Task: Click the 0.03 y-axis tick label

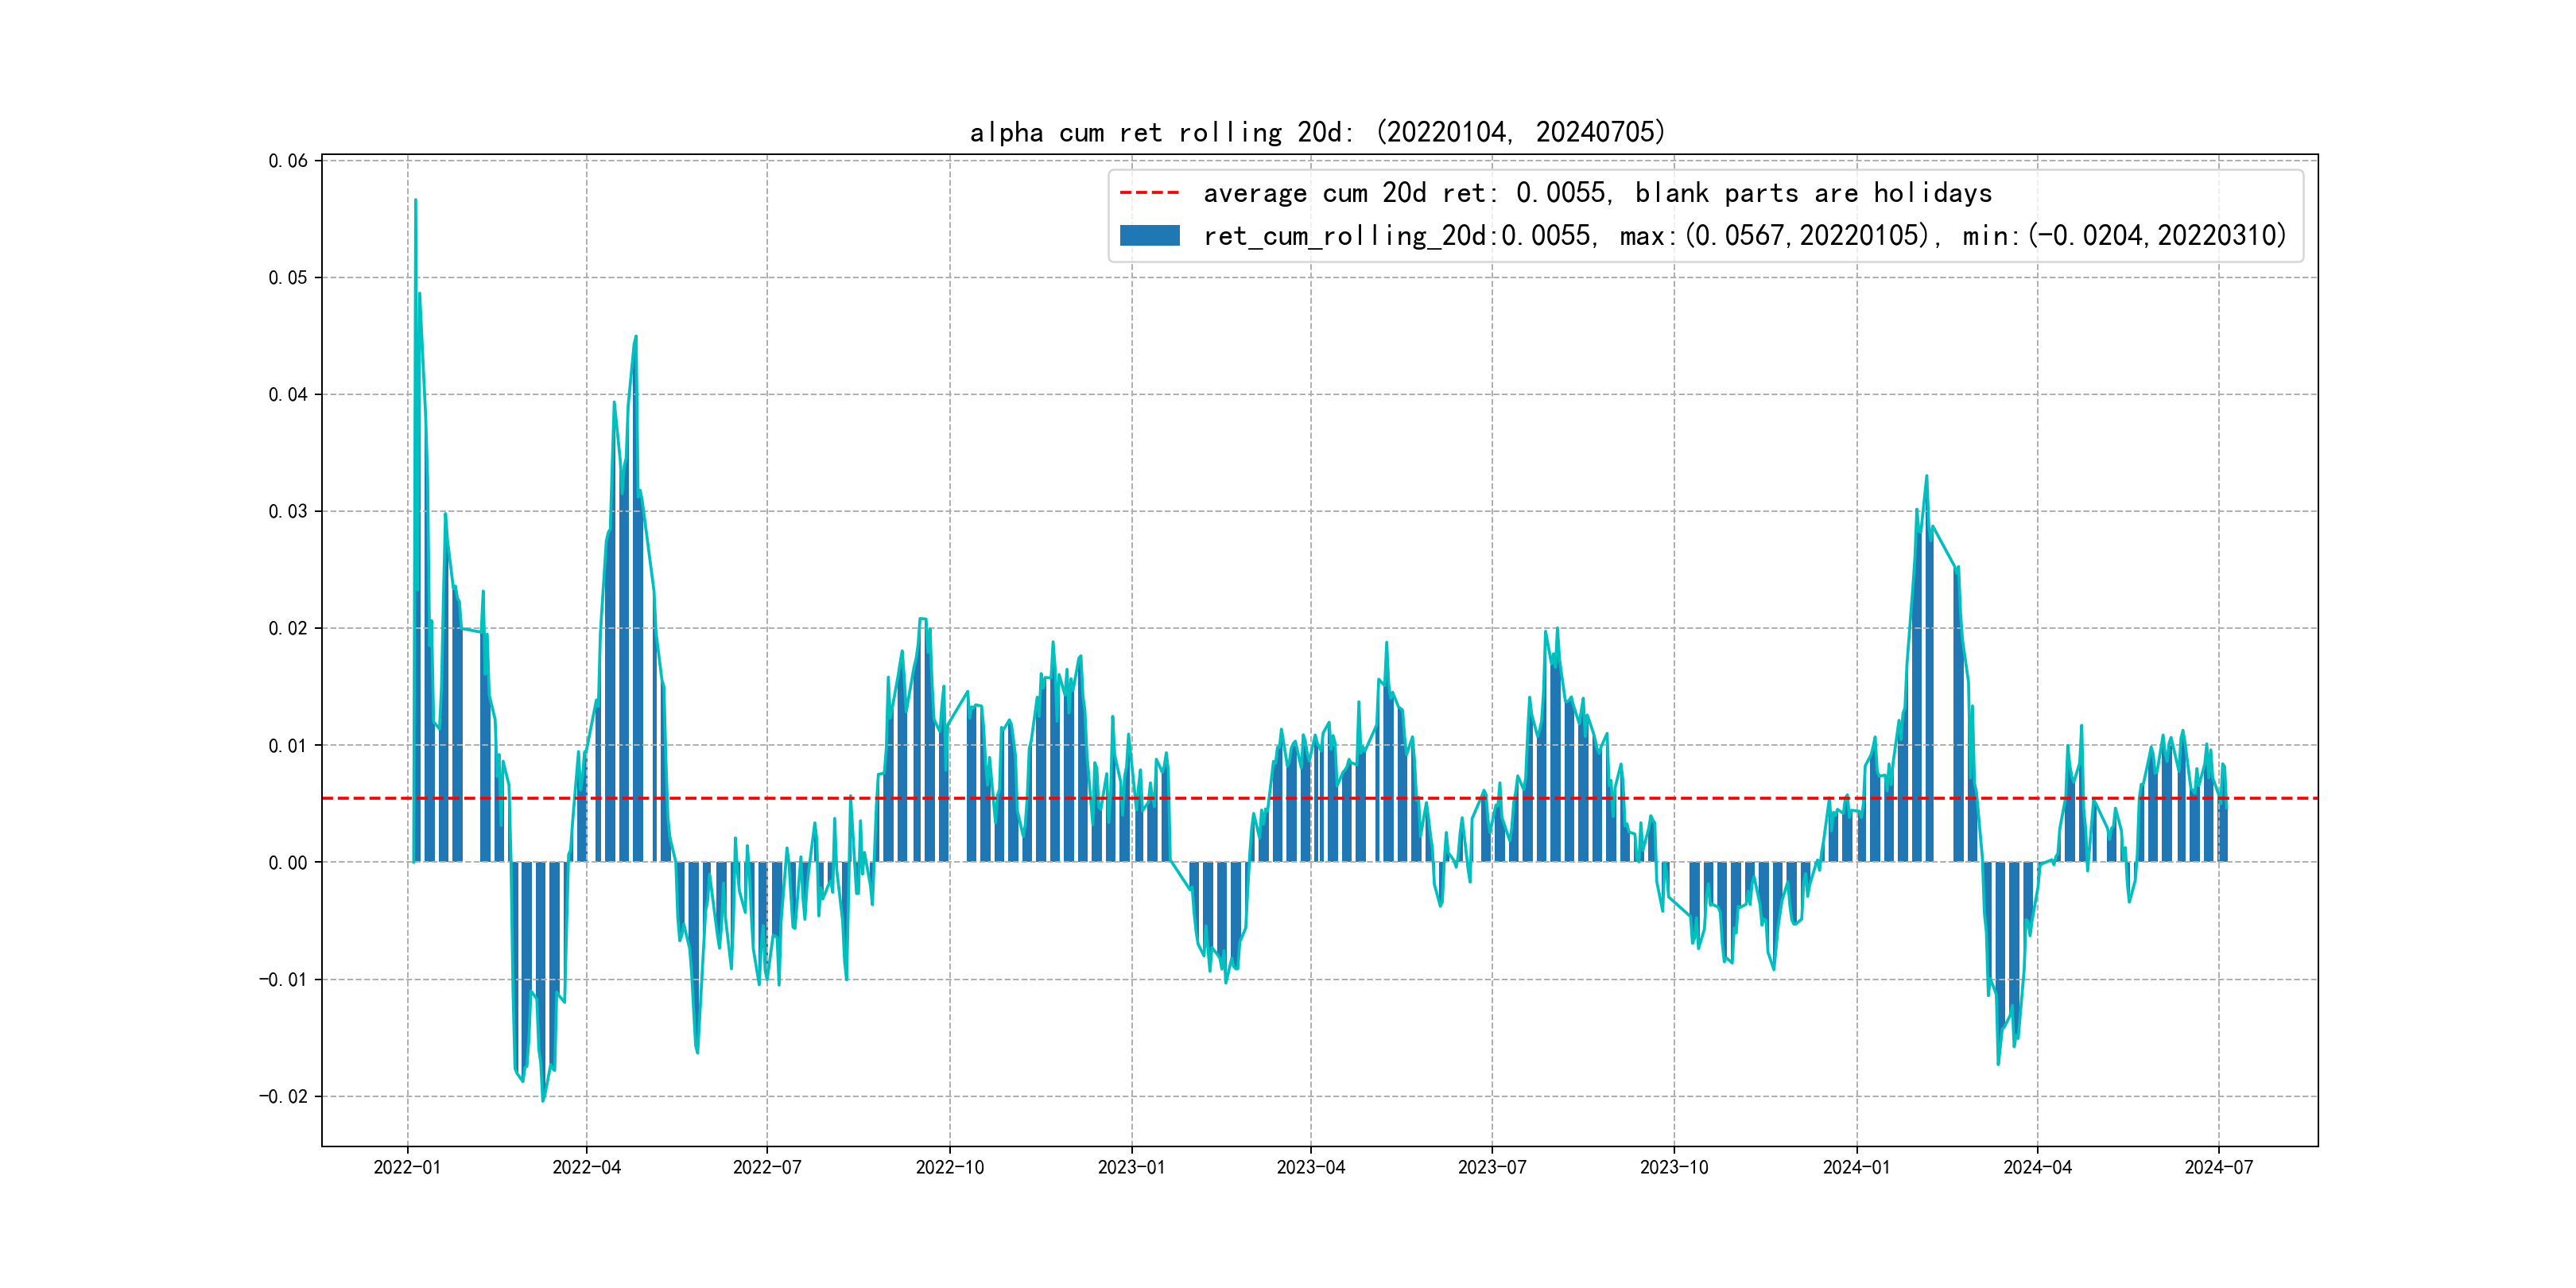Action: click(288, 511)
